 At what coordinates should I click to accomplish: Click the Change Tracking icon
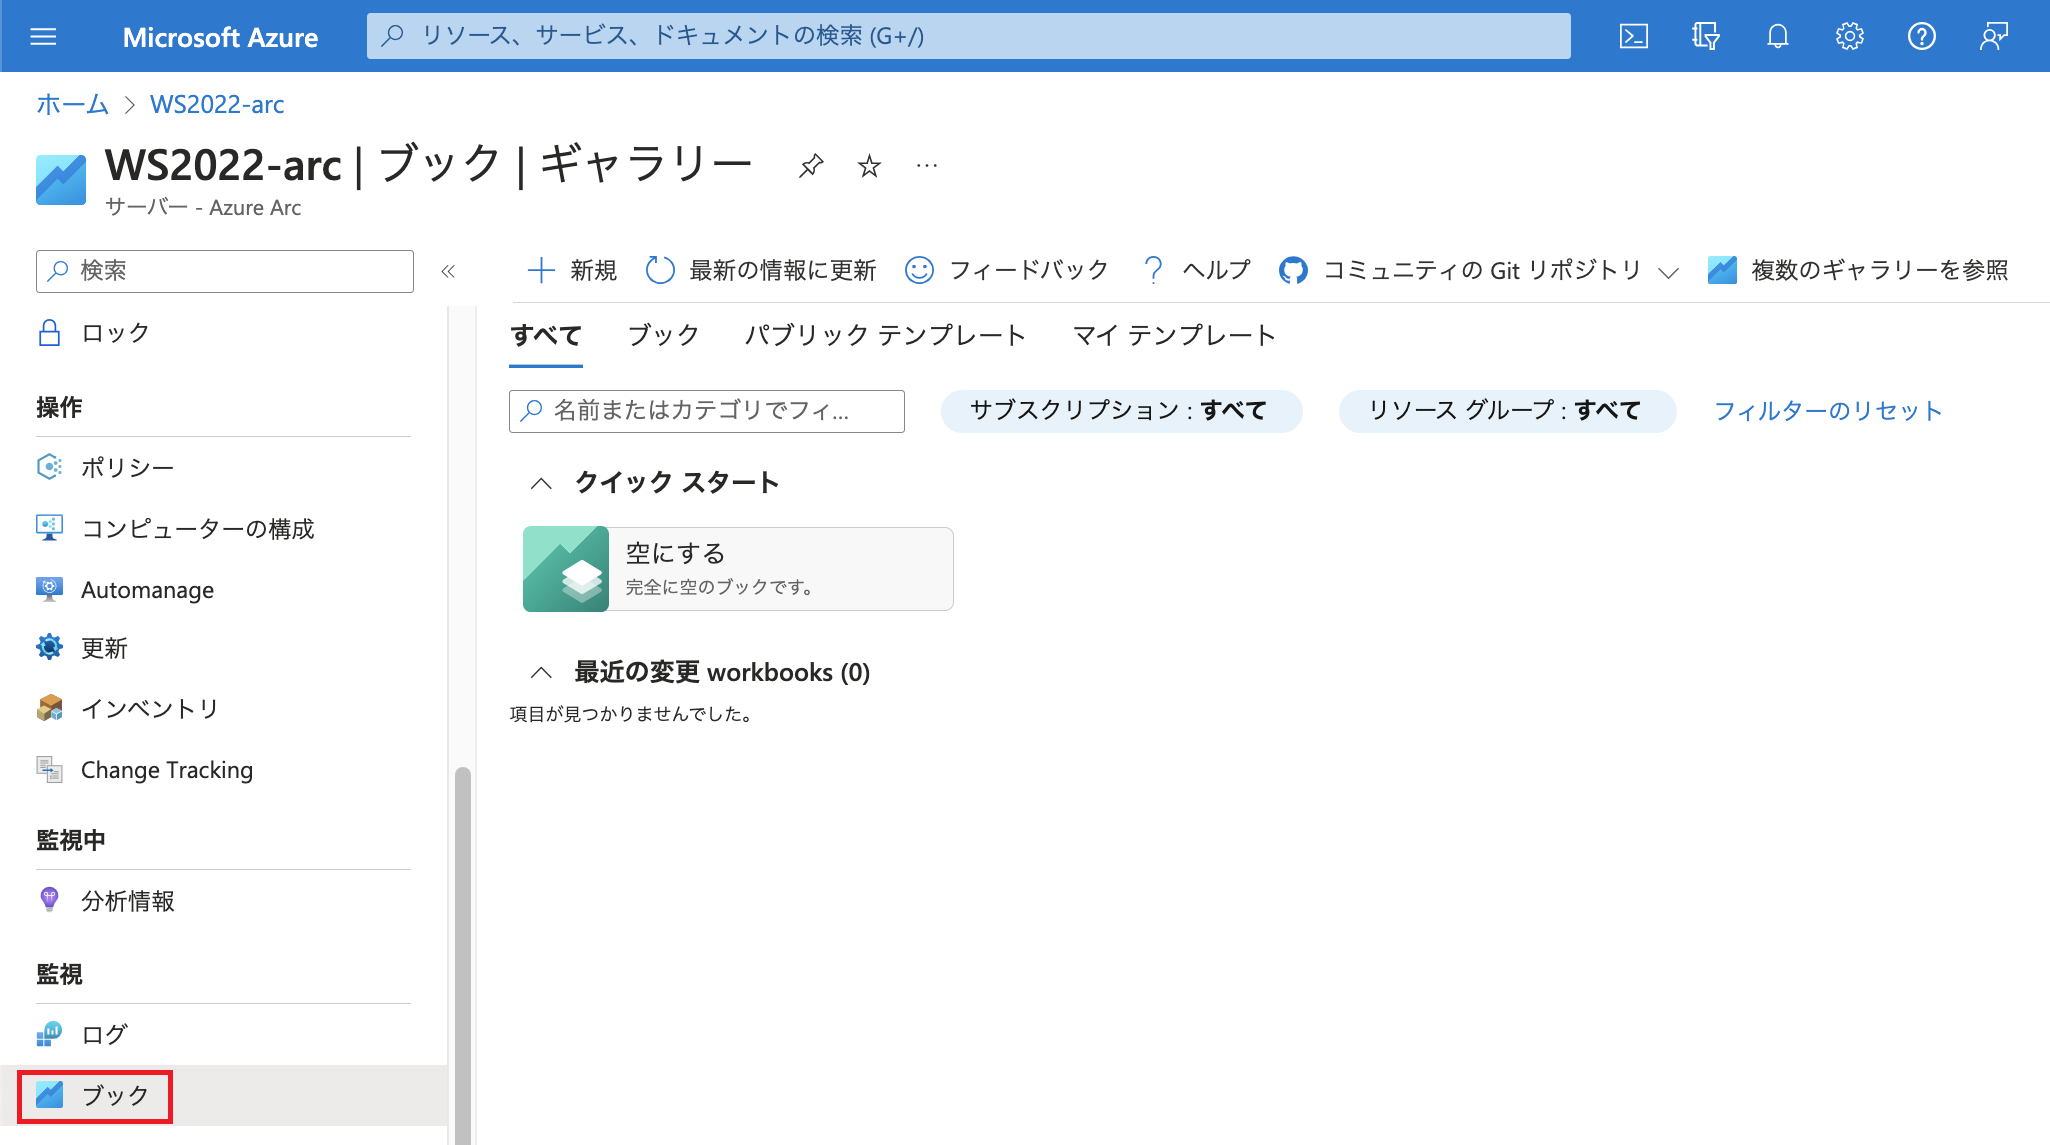click(x=49, y=769)
